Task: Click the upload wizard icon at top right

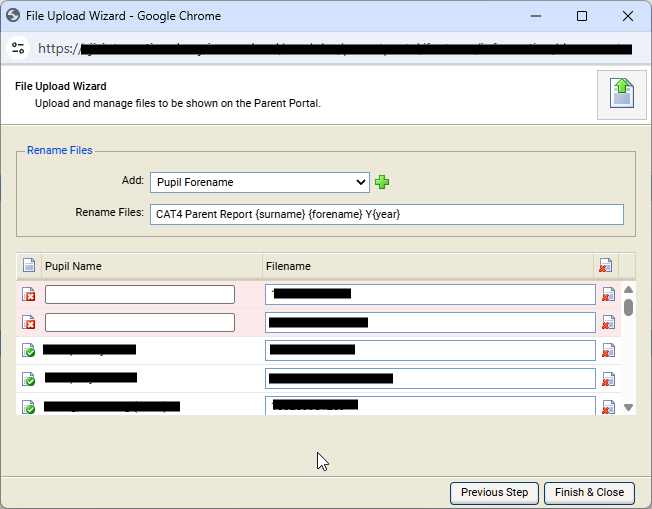Action: [x=621, y=95]
